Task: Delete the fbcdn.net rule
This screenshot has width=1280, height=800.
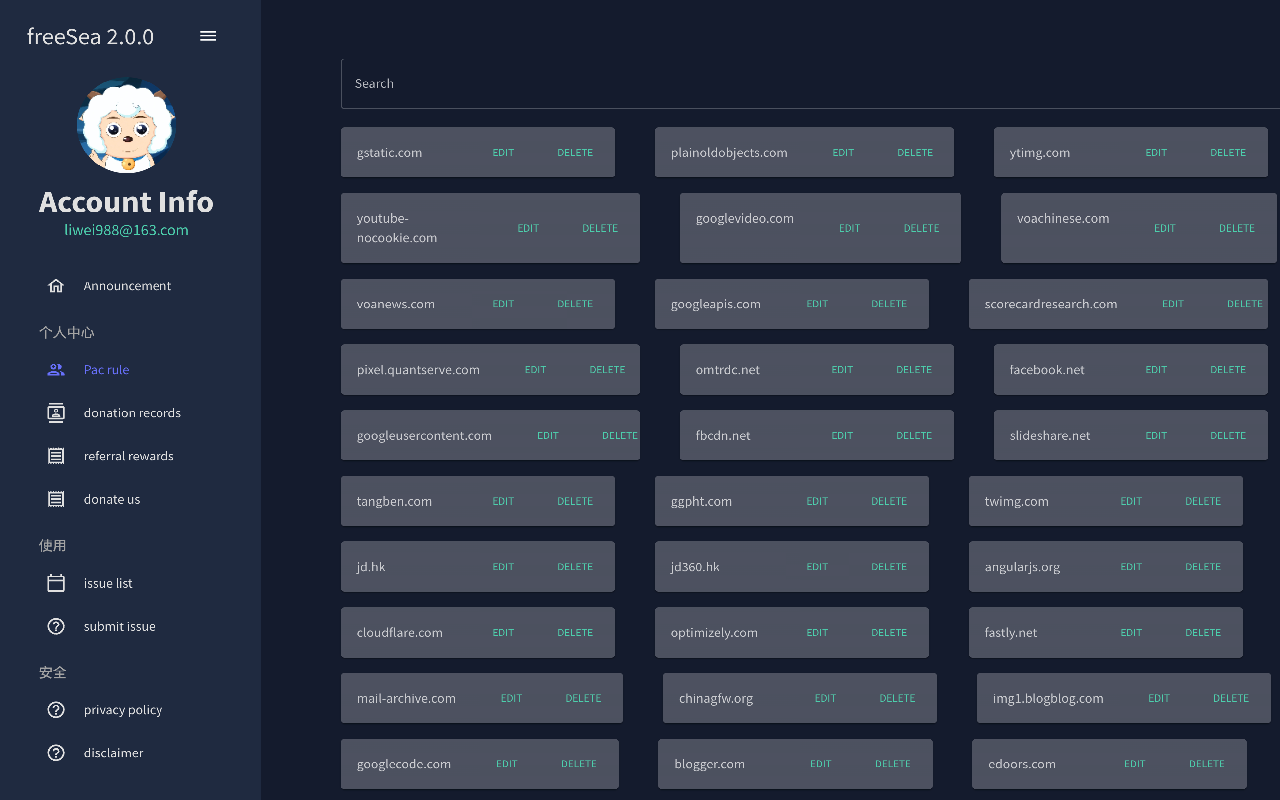Action: tap(914, 436)
